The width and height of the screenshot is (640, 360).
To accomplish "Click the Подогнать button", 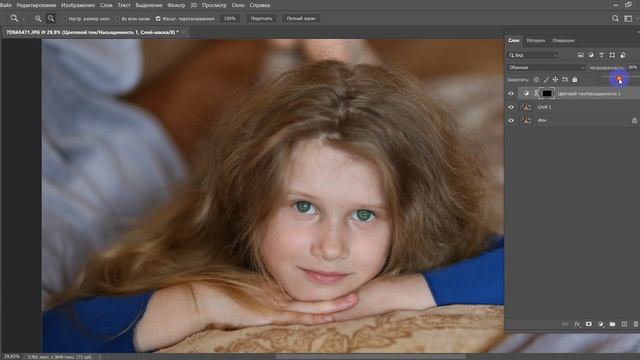I will click(x=261, y=18).
